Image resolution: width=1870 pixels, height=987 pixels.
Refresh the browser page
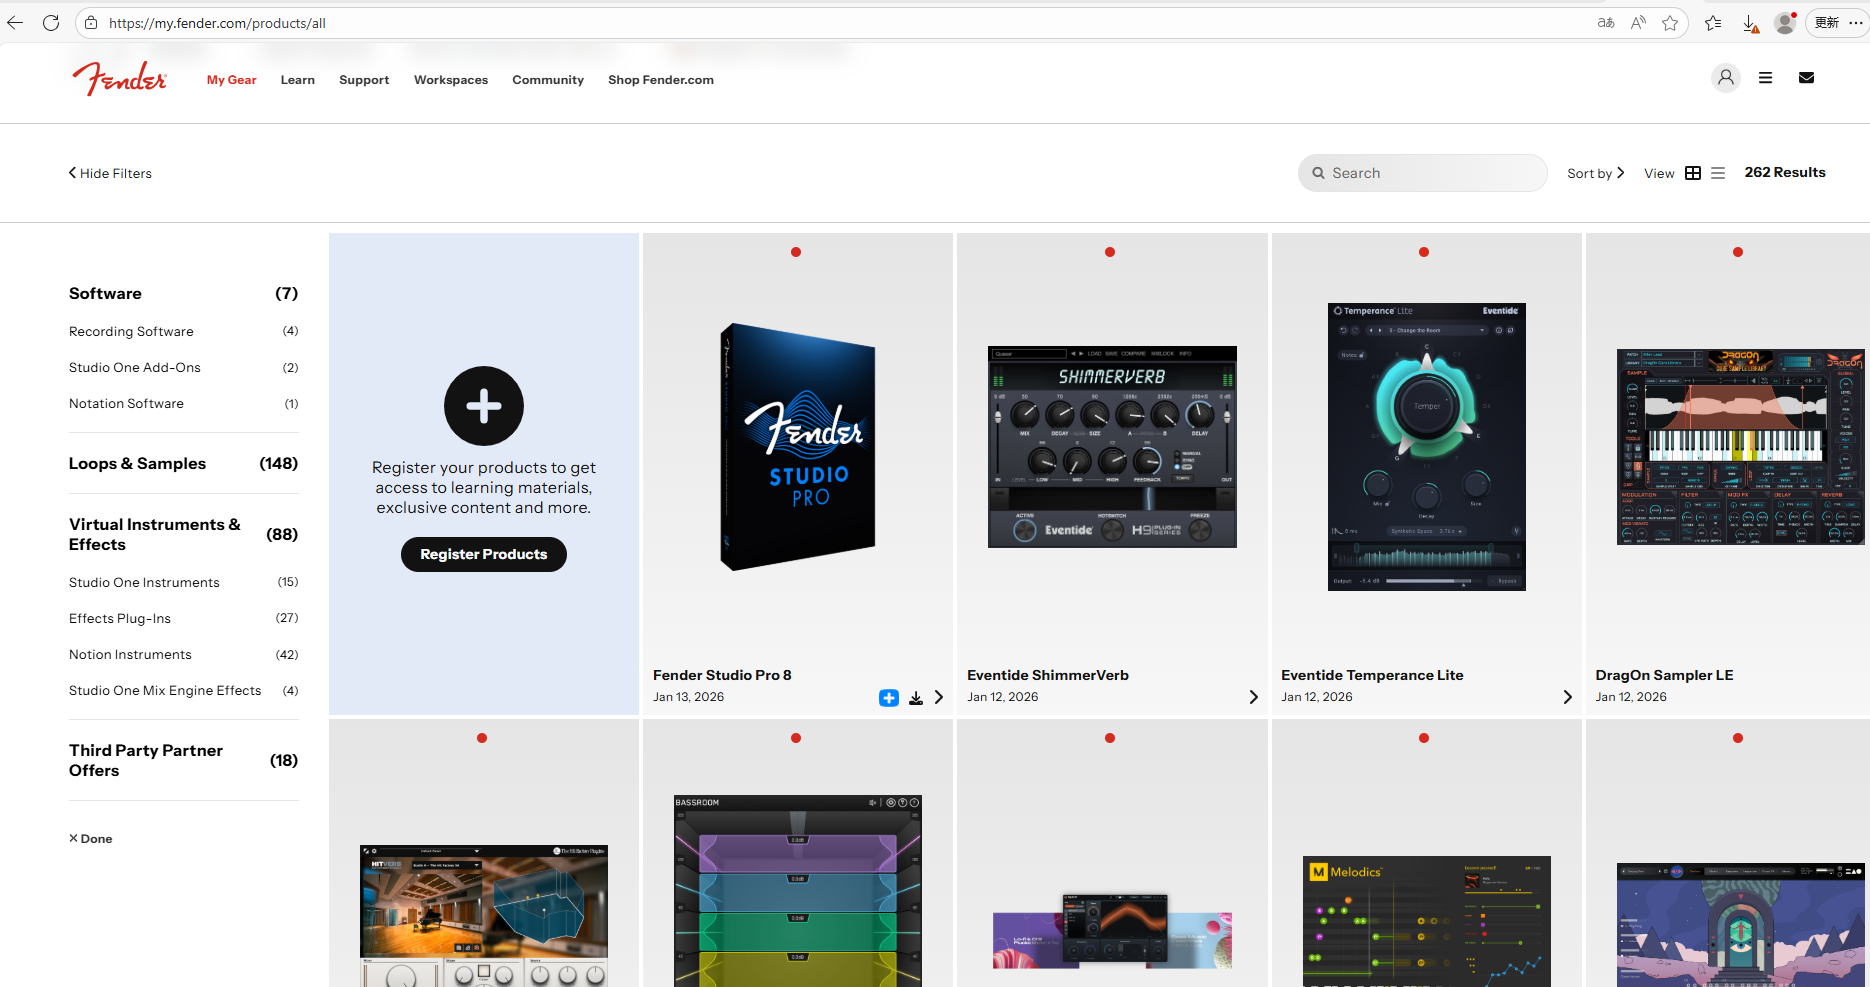(51, 23)
